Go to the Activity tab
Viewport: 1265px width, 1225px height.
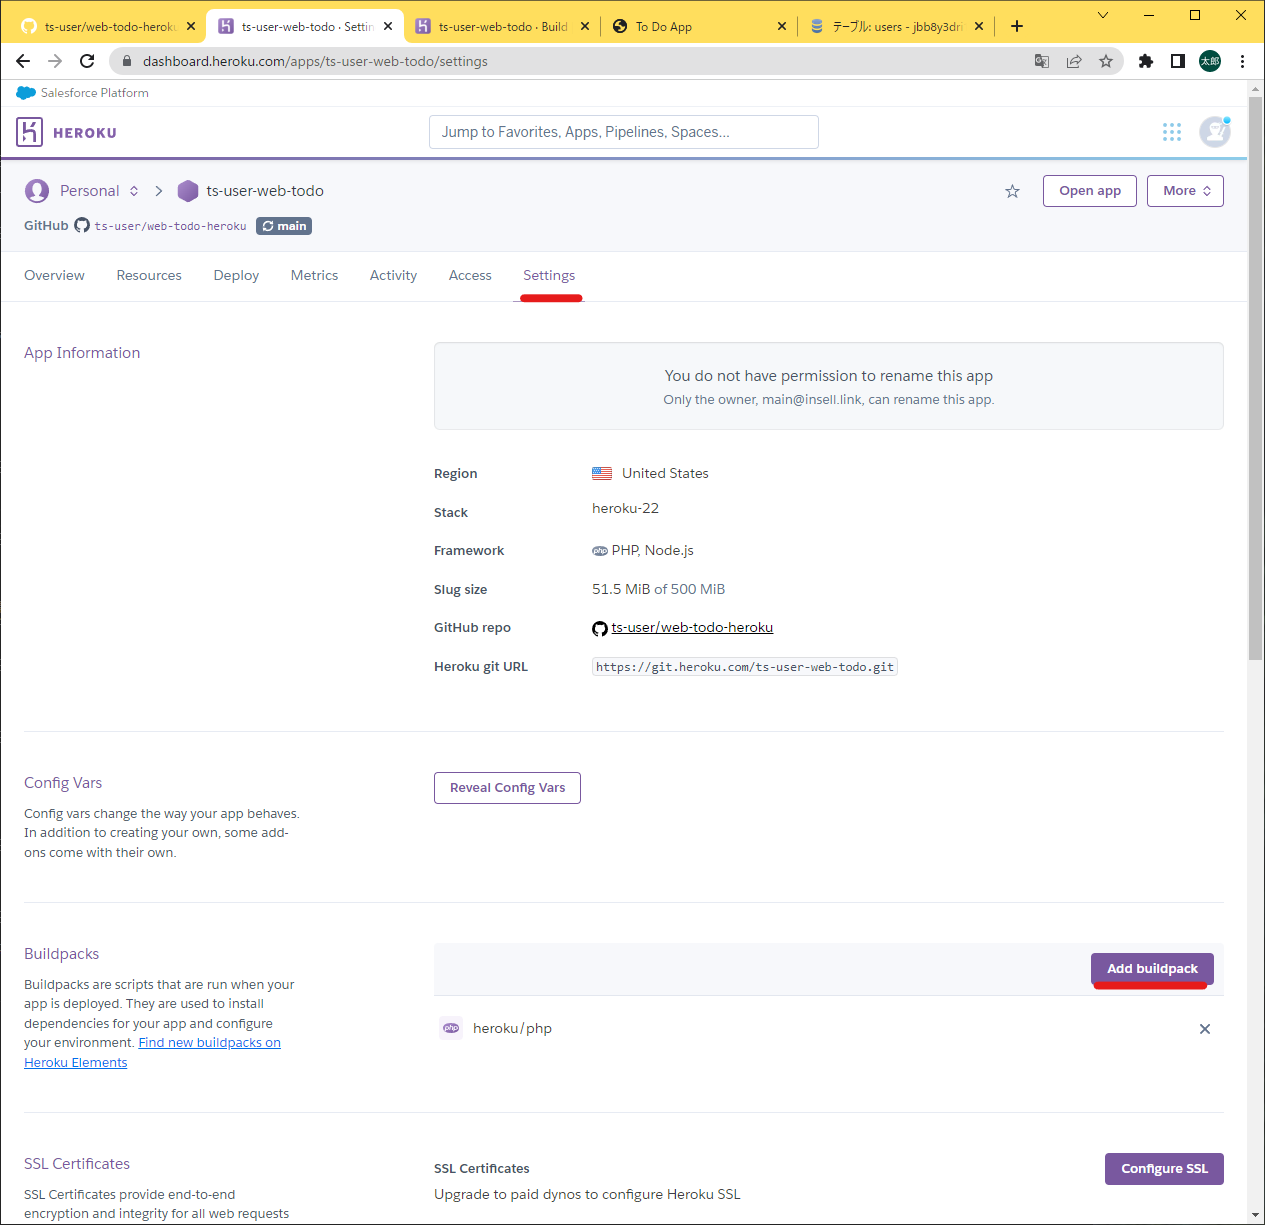[x=393, y=275]
